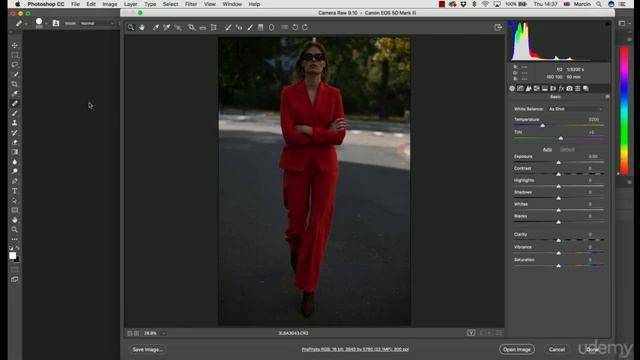Screen dimensions: 640x360
Task: Select the Targeted Adjustment tool
Action: [178, 27]
